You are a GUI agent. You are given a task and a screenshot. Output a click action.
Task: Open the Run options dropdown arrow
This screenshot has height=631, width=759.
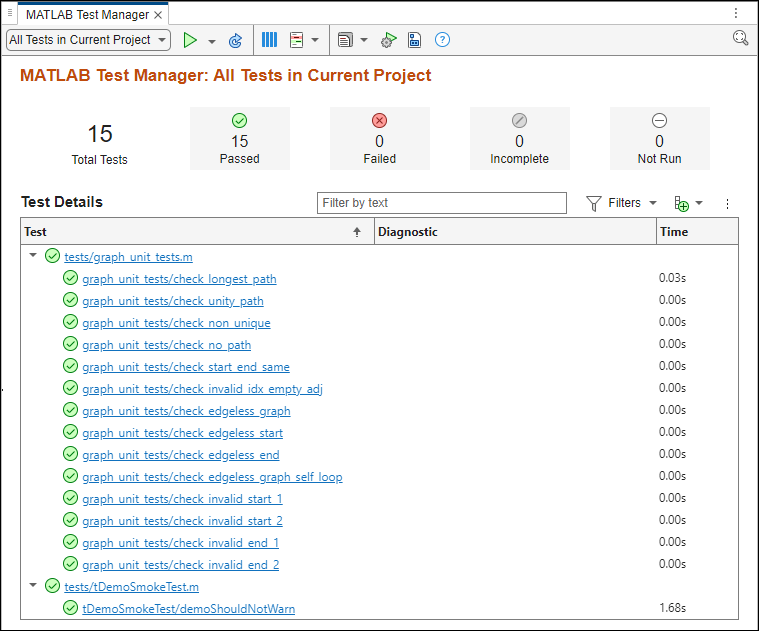[212, 42]
